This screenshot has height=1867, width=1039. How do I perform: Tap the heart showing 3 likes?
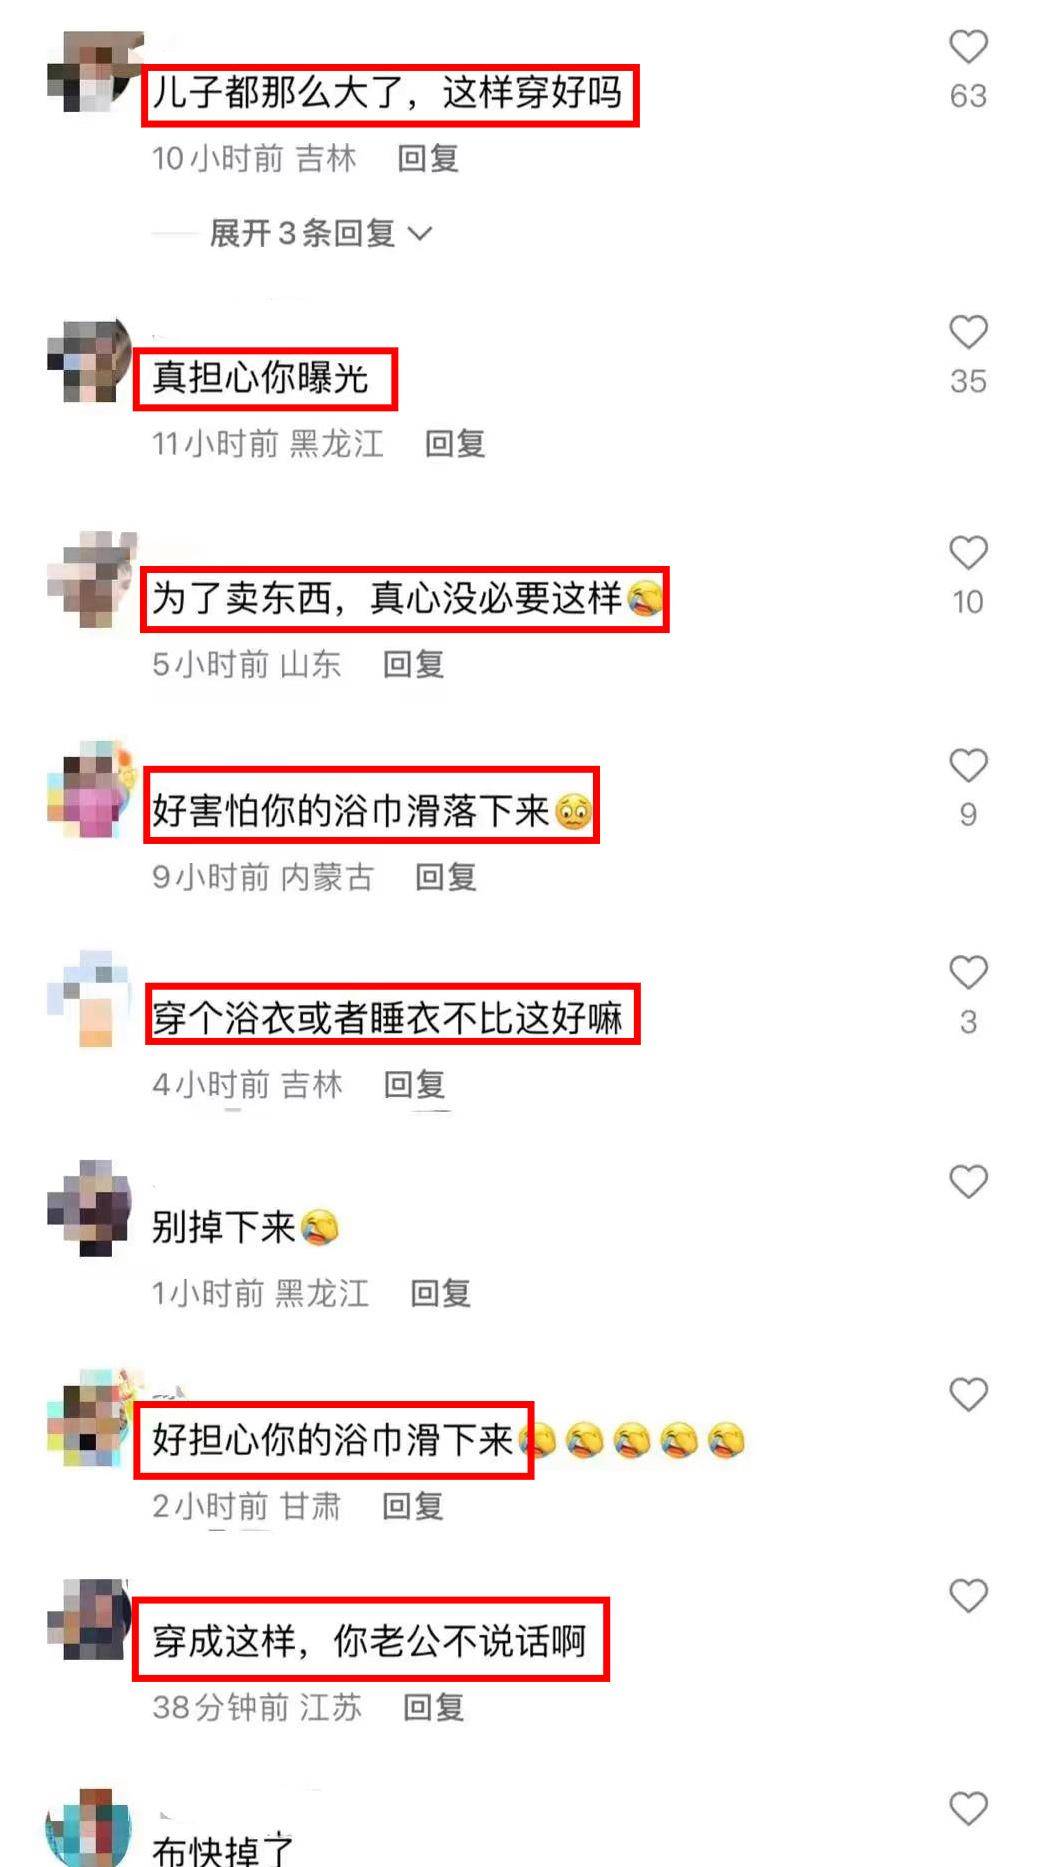(x=968, y=973)
